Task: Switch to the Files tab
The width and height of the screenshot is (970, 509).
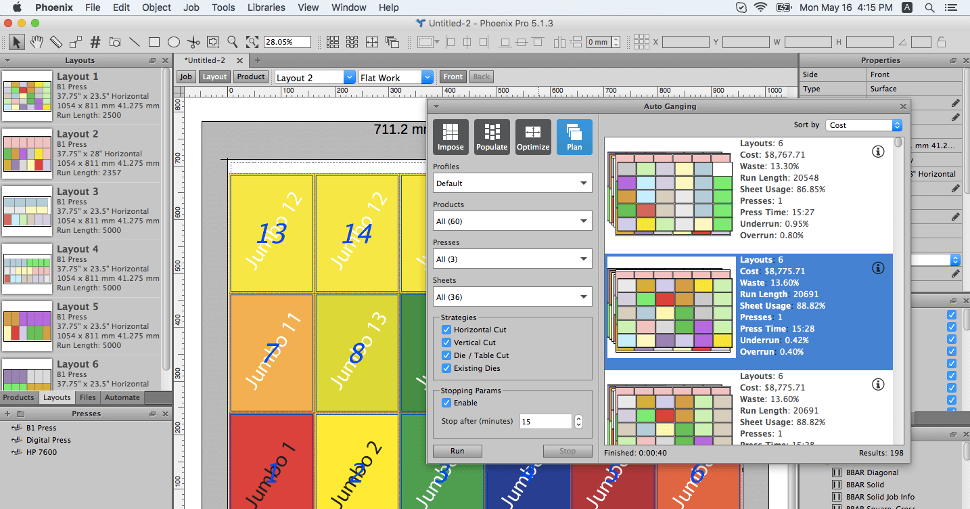Action: [88, 398]
